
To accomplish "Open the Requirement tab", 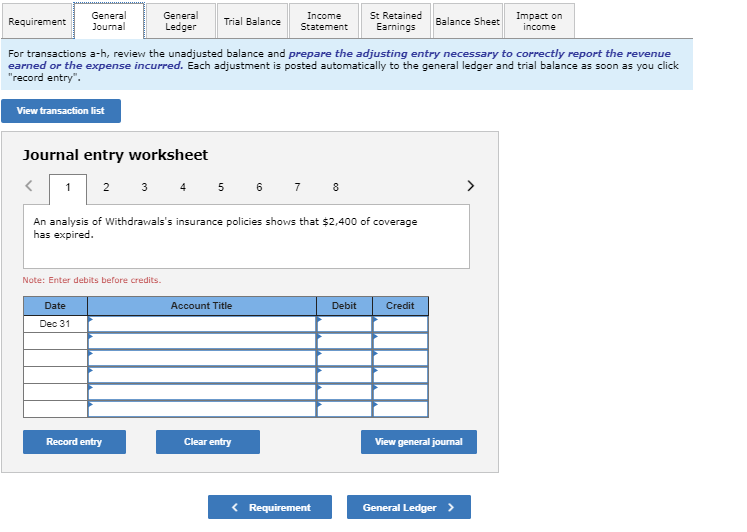I will click(x=37, y=21).
